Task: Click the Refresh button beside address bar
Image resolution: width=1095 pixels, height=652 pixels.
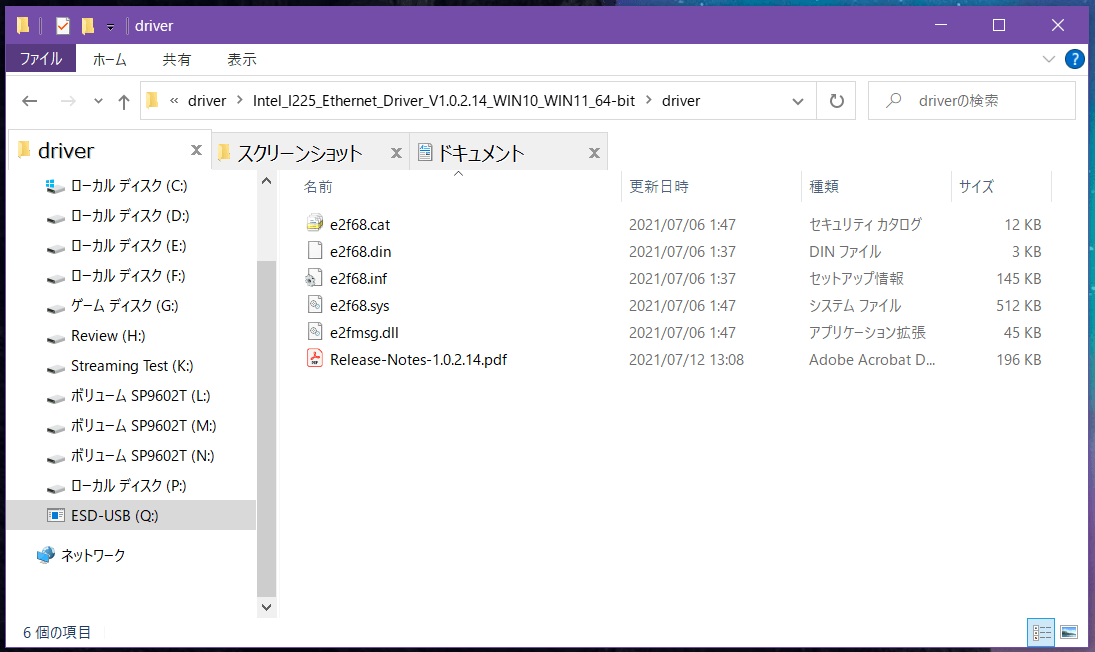Action: (x=836, y=101)
